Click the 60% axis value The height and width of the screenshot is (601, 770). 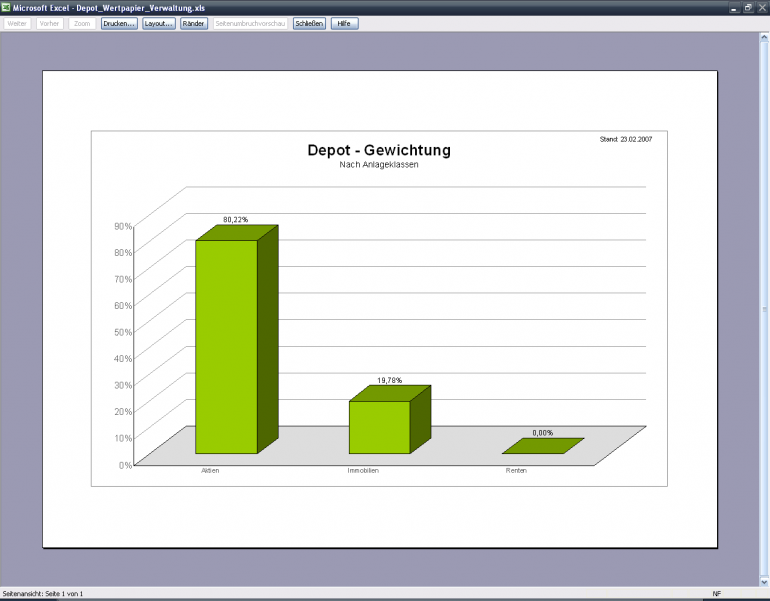(x=123, y=305)
